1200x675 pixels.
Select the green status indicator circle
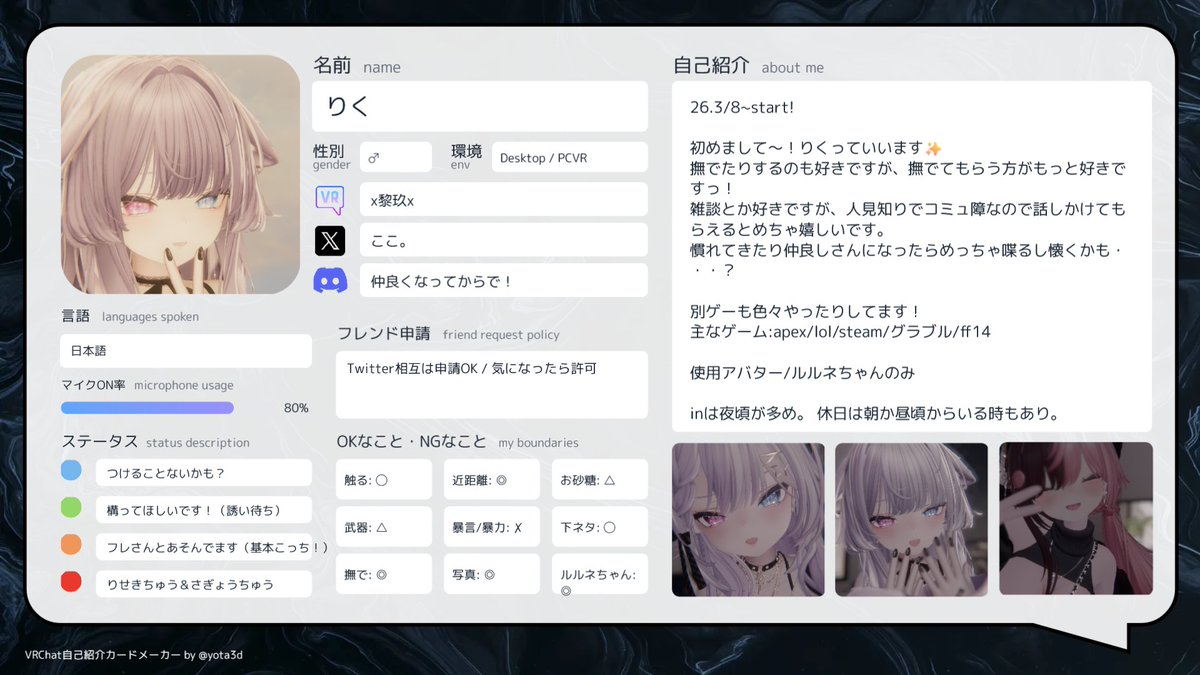pyautogui.click(x=70, y=506)
